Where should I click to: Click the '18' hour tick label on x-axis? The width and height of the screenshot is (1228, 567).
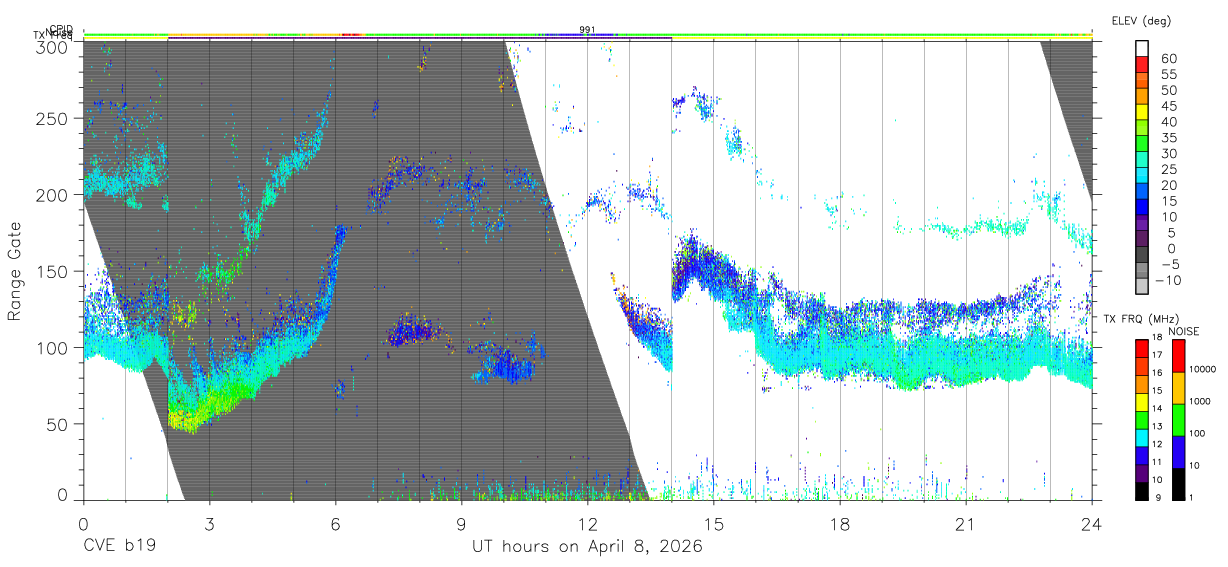coord(839,523)
